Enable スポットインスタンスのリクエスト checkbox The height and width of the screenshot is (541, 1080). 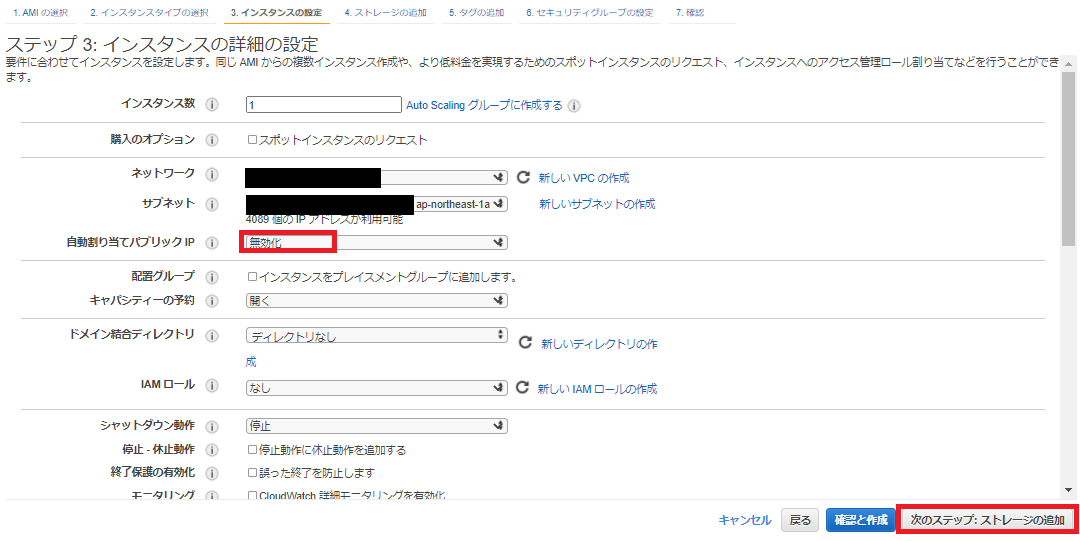252,140
